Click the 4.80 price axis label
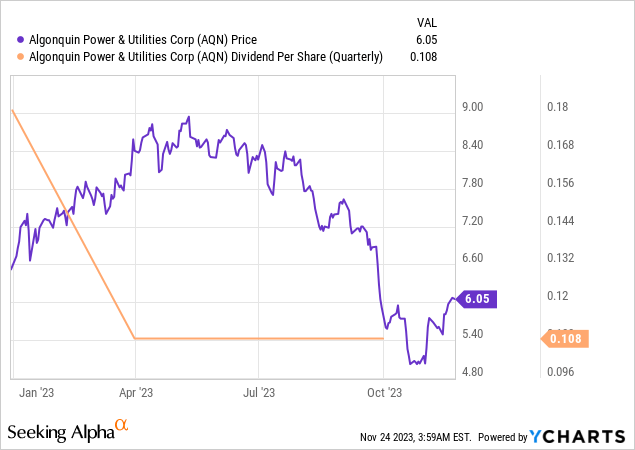Image resolution: width=635 pixels, height=450 pixels. pyautogui.click(x=472, y=372)
